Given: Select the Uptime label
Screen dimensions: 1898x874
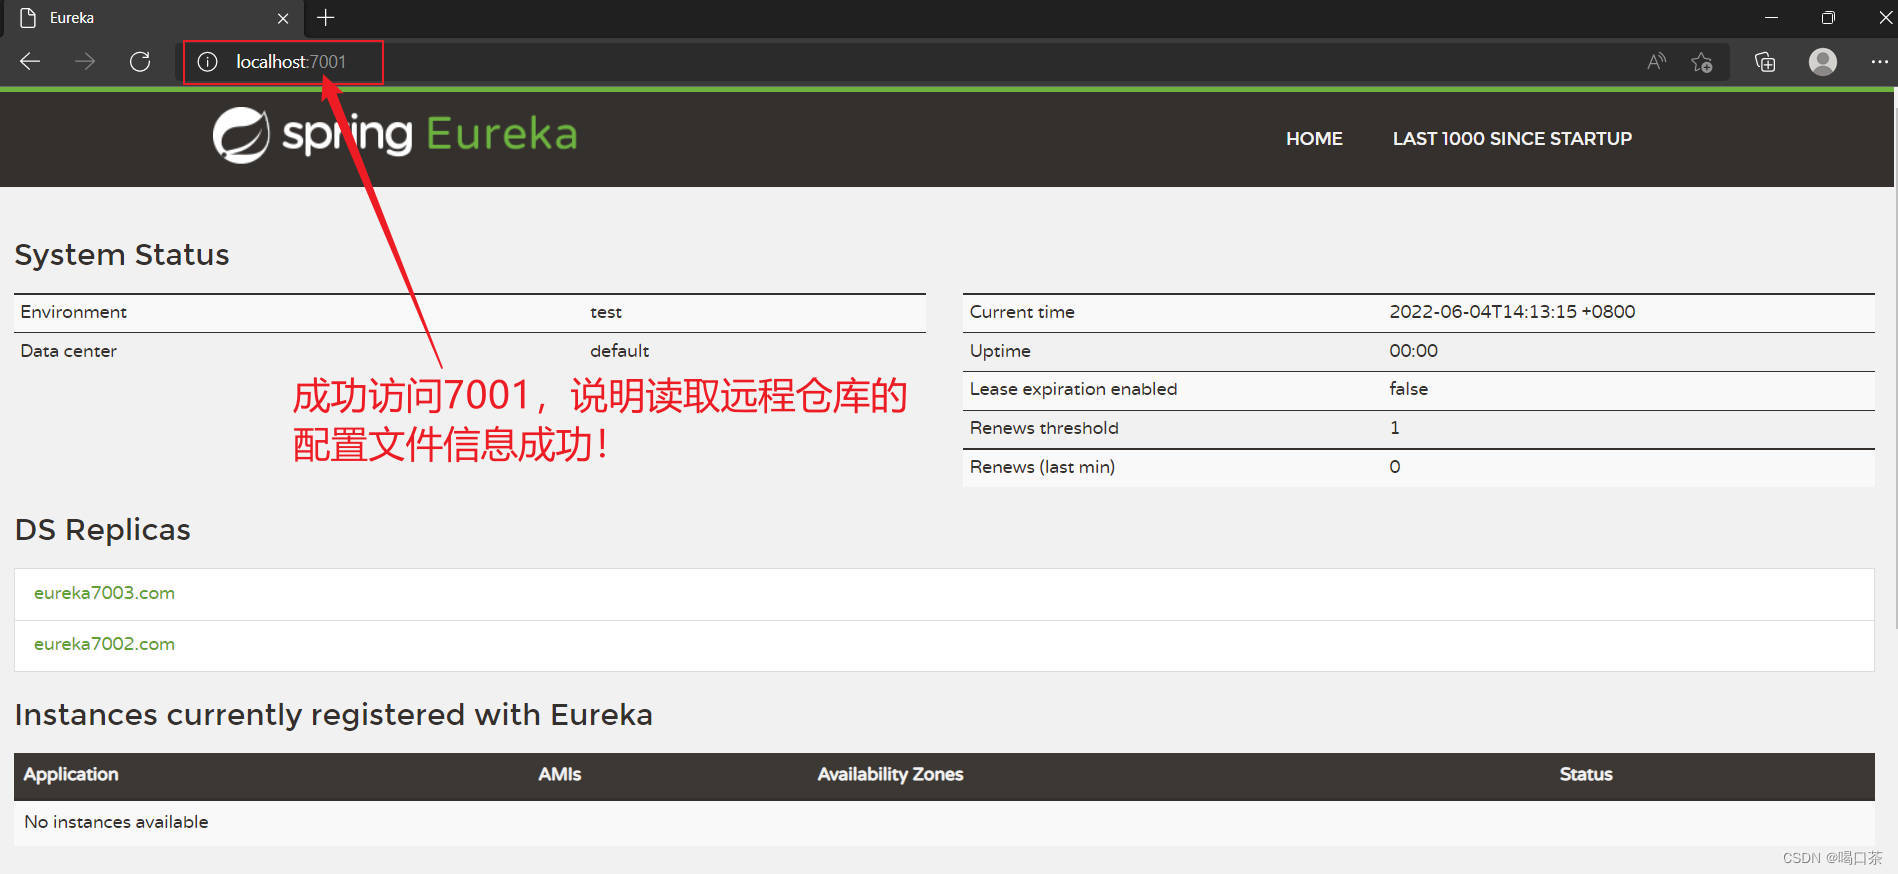Looking at the screenshot, I should click(x=1000, y=351).
